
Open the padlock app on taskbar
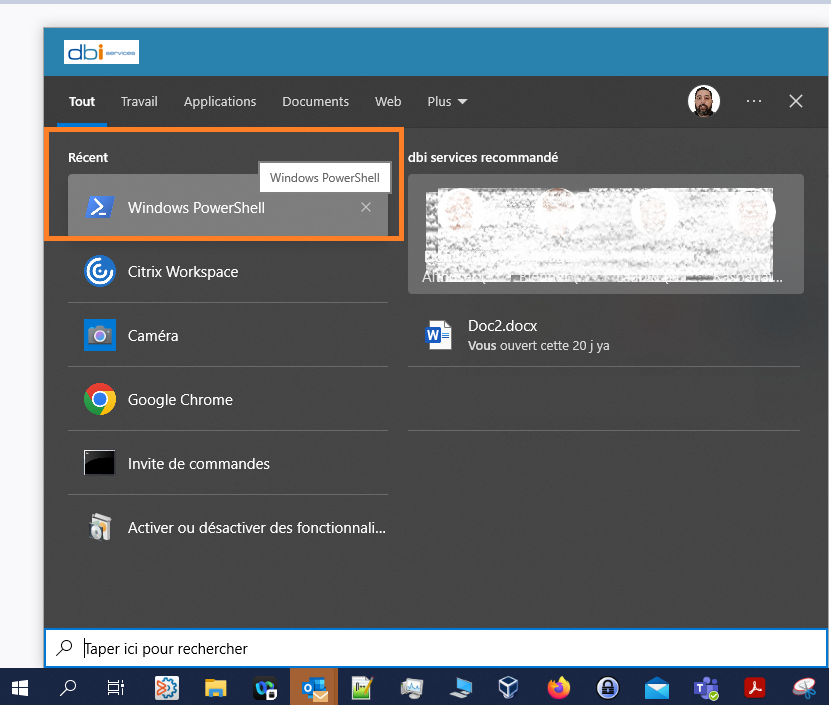(x=607, y=688)
